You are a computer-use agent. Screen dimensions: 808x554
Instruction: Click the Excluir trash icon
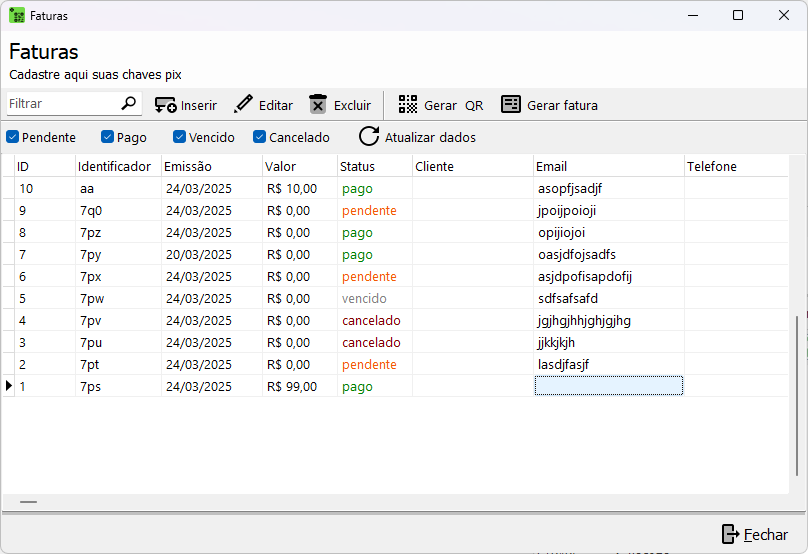(318, 105)
